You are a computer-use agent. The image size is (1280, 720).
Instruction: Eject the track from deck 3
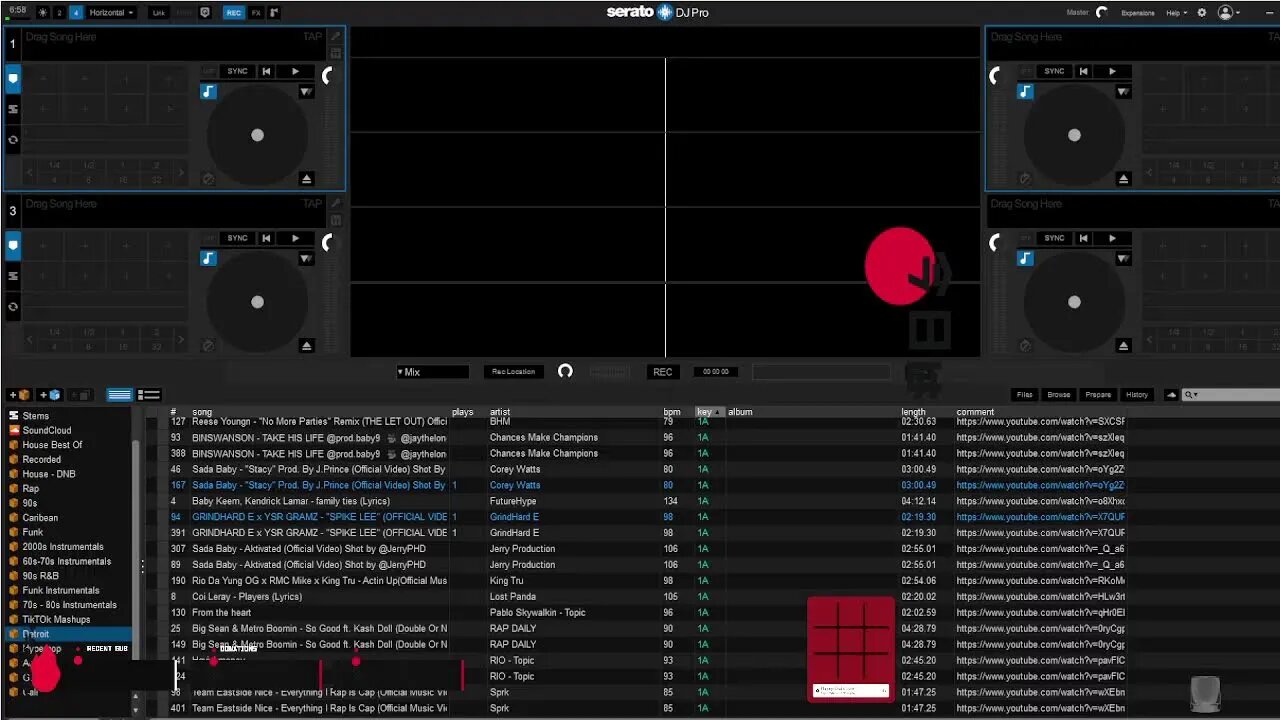coord(306,345)
